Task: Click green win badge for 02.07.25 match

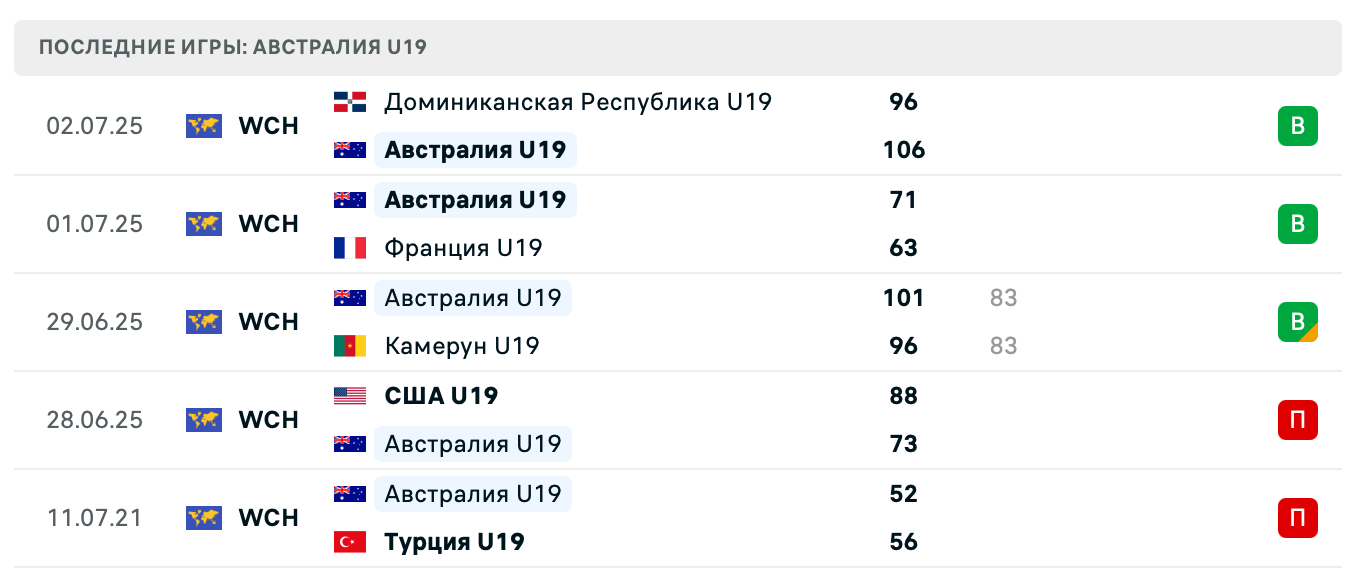Action: pos(1298,126)
